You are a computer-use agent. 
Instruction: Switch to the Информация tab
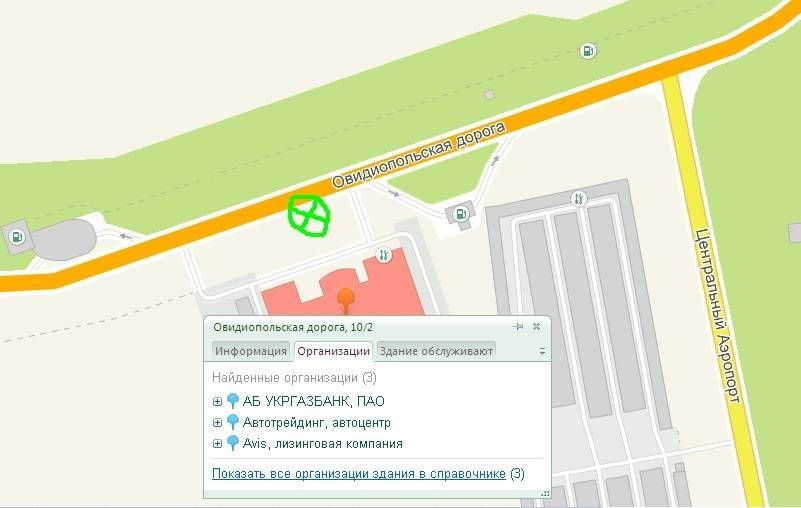[x=251, y=351]
